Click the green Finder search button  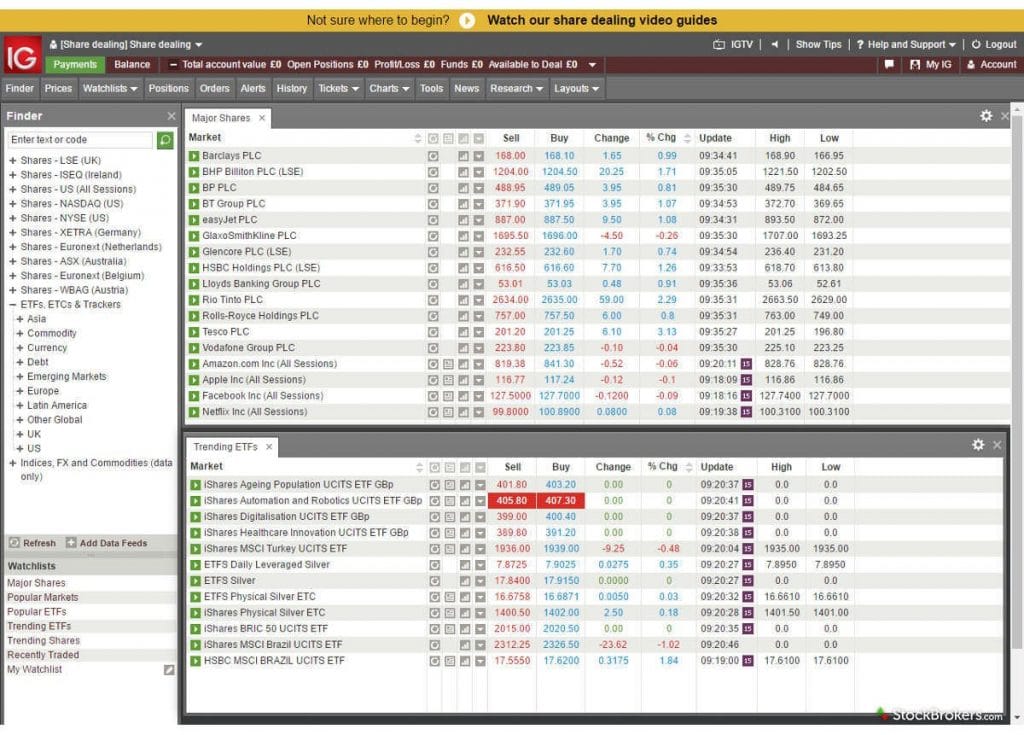coord(165,140)
